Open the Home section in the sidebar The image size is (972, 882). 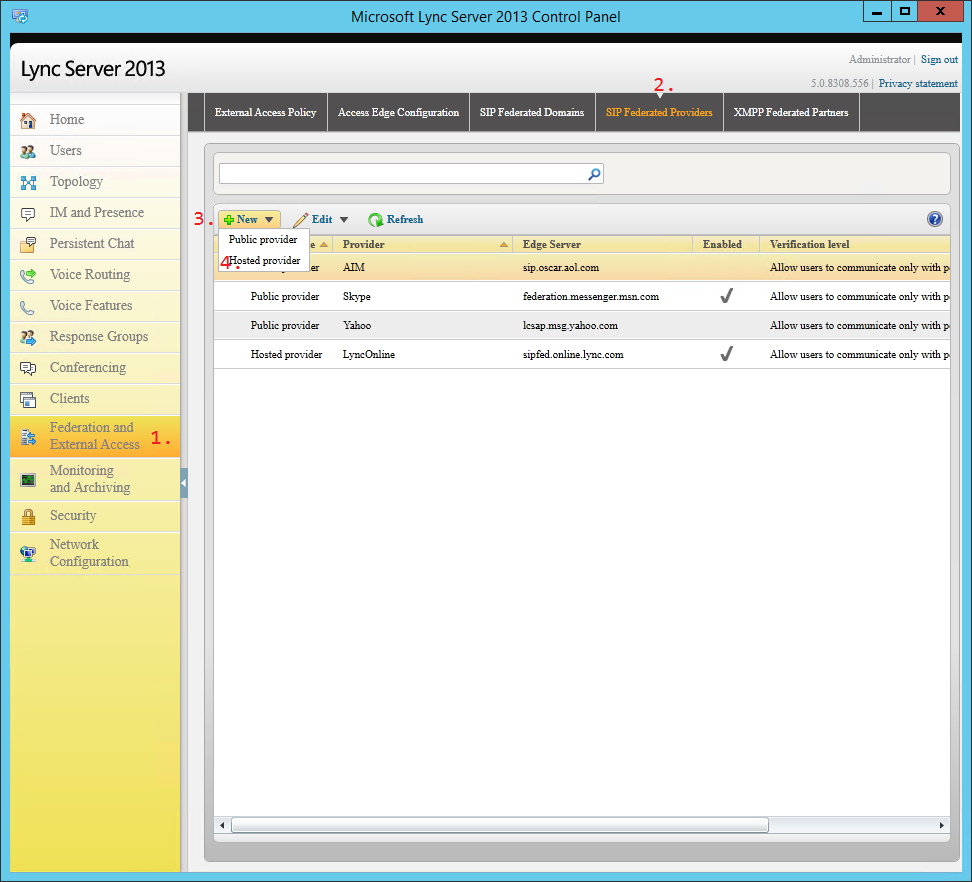click(x=66, y=118)
